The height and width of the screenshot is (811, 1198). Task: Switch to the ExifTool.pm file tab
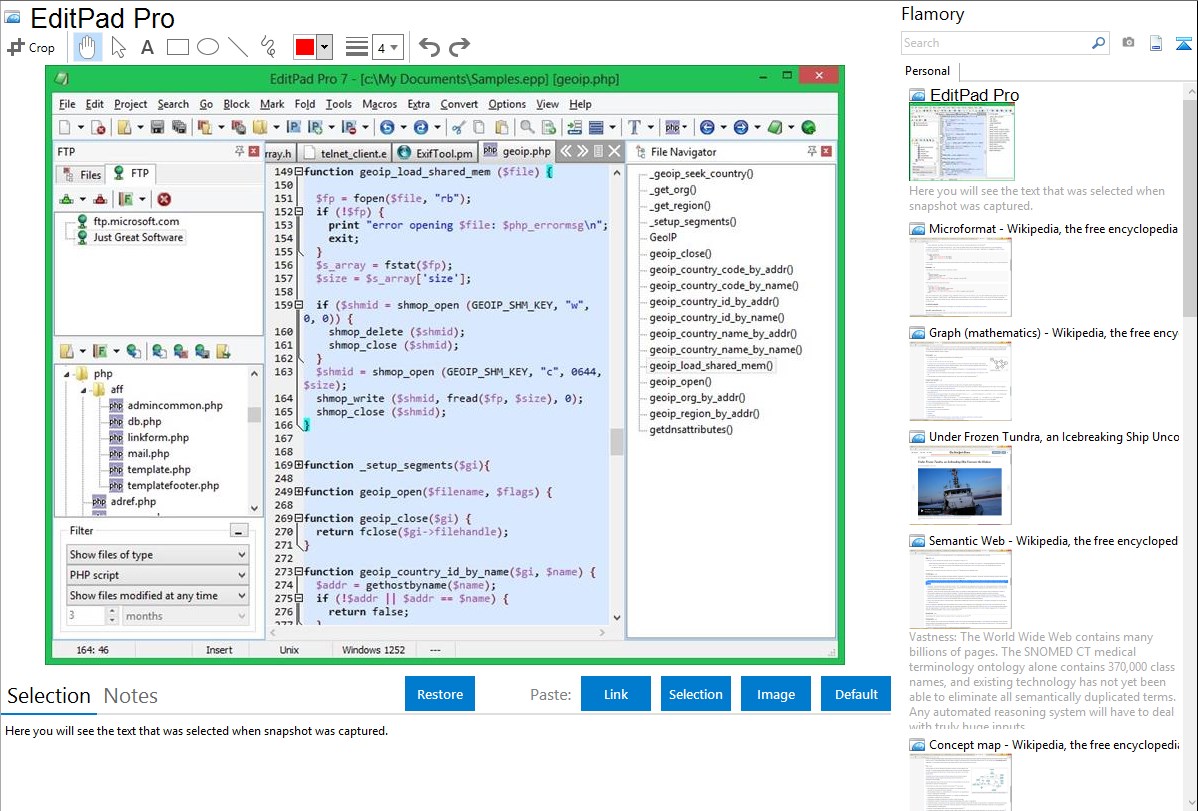[x=436, y=153]
